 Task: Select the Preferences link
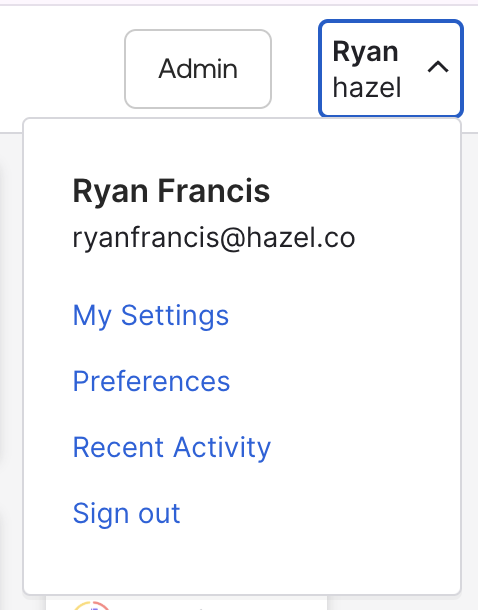pyautogui.click(x=151, y=381)
